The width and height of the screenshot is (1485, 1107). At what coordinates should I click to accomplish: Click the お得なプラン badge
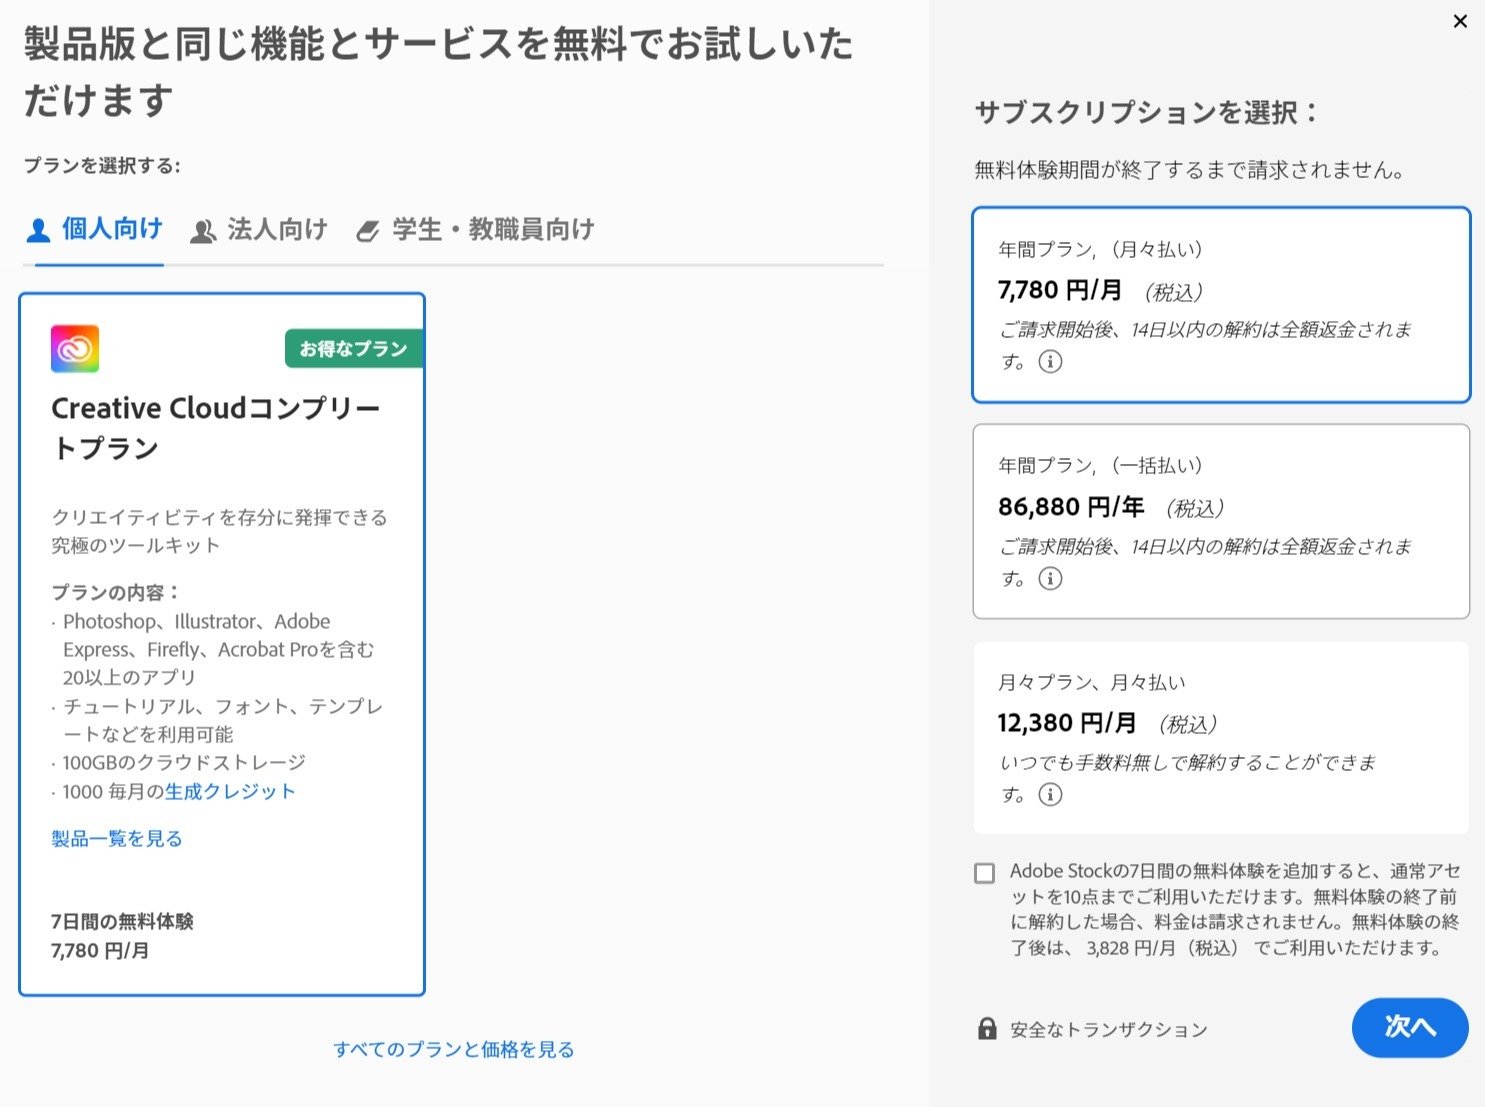click(352, 348)
